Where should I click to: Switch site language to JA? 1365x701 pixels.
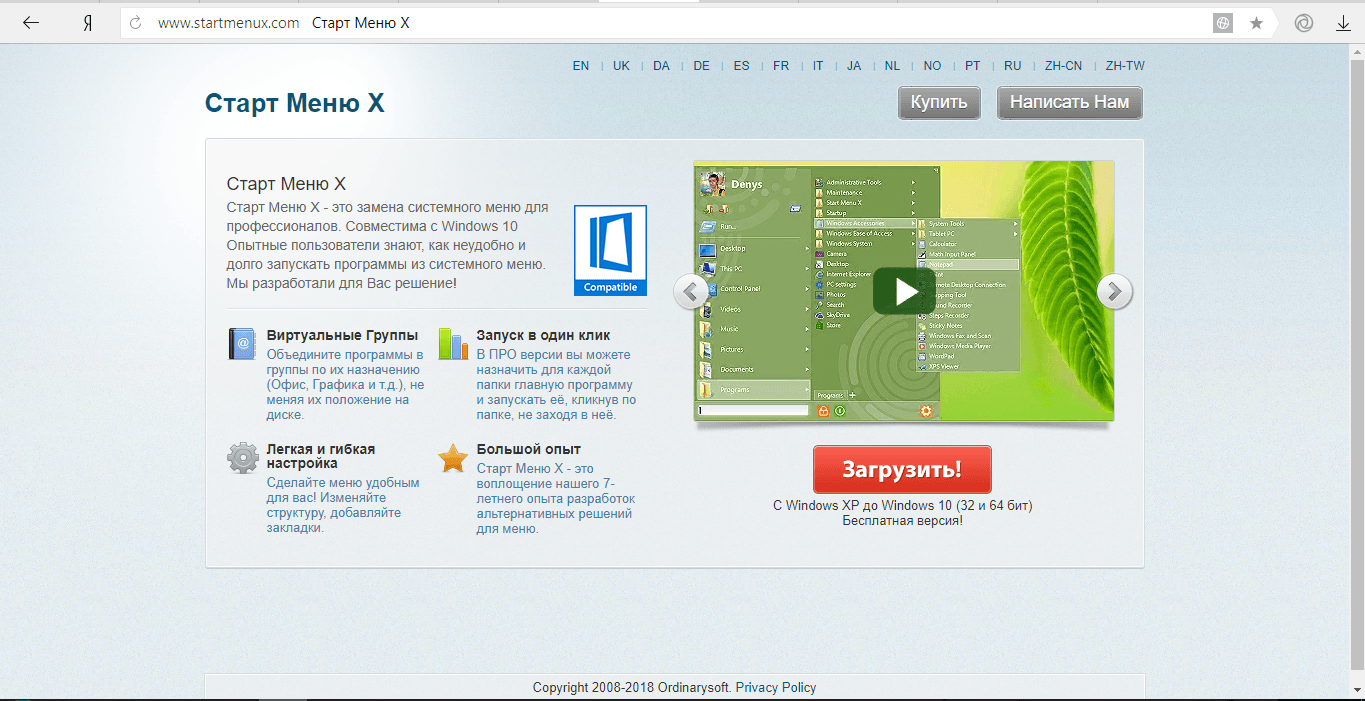pyautogui.click(x=854, y=66)
